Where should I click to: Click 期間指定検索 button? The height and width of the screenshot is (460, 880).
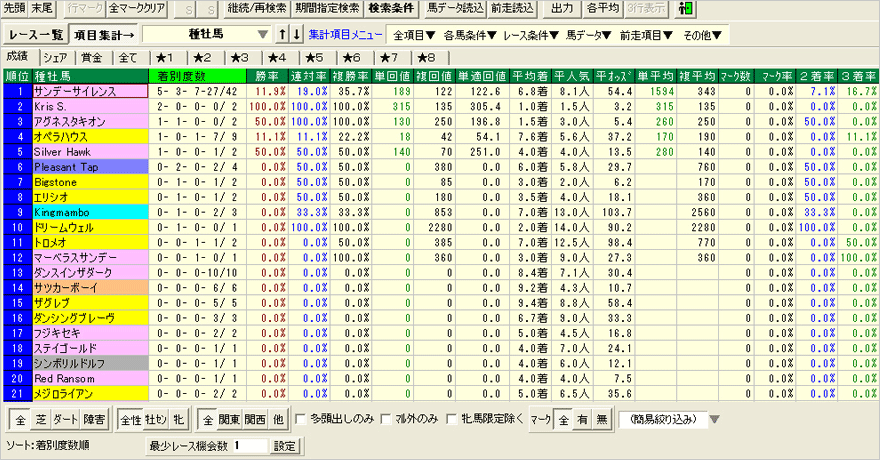click(328, 8)
